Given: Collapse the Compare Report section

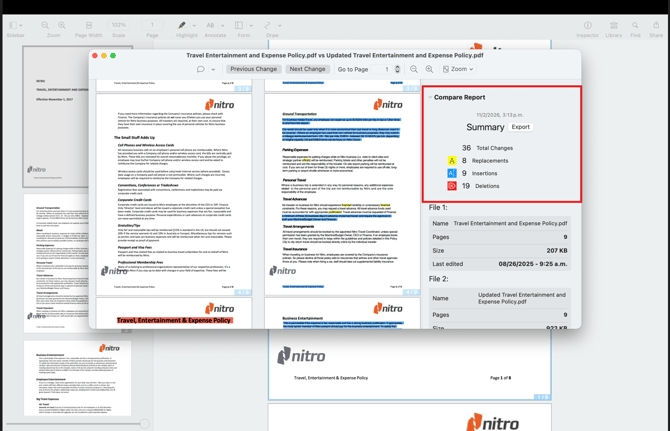Looking at the screenshot, I should 431,98.
